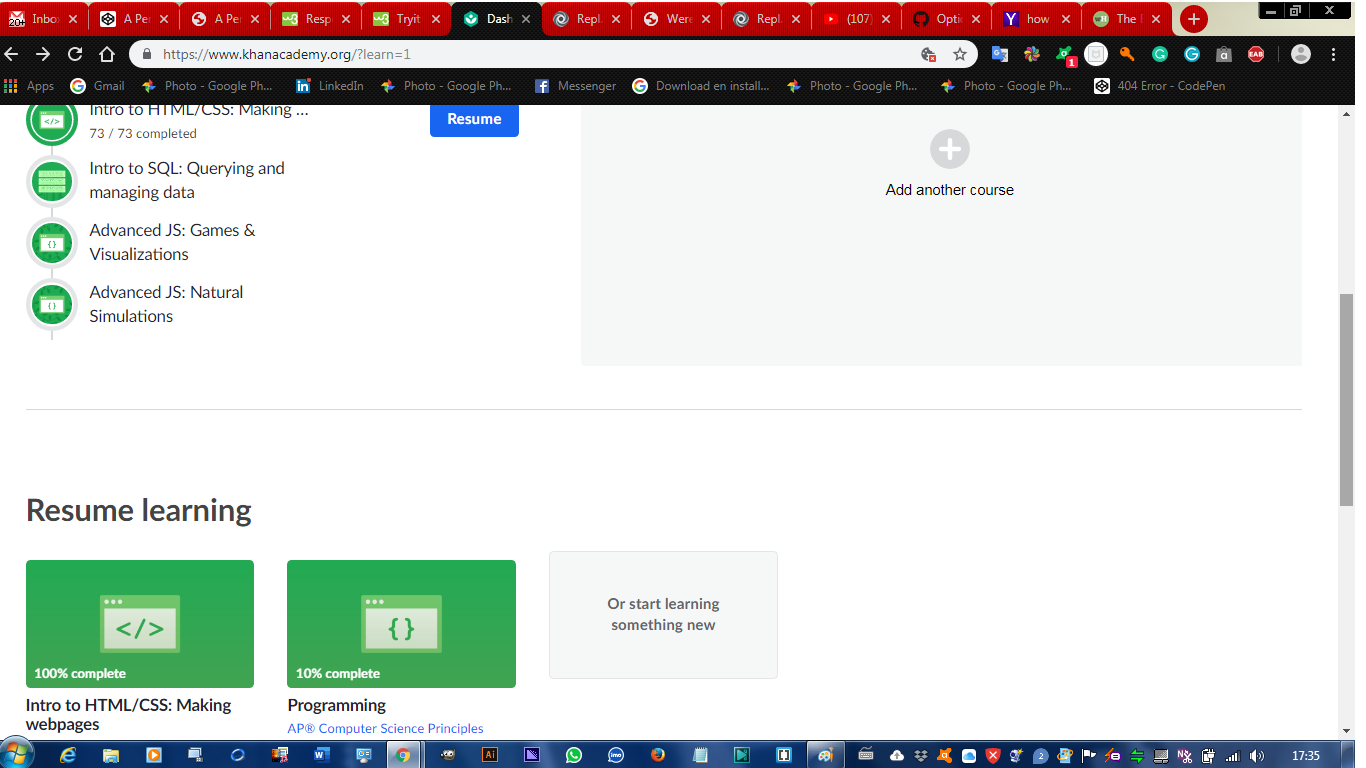
Task: Open Adobe Illustrator from the taskbar
Action: 489,755
